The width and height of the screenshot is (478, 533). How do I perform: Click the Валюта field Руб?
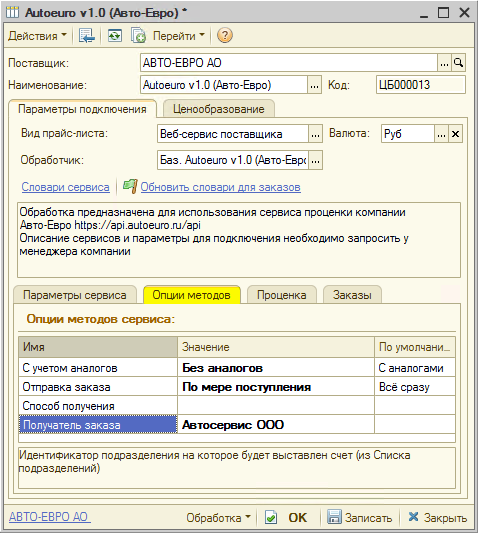[408, 134]
